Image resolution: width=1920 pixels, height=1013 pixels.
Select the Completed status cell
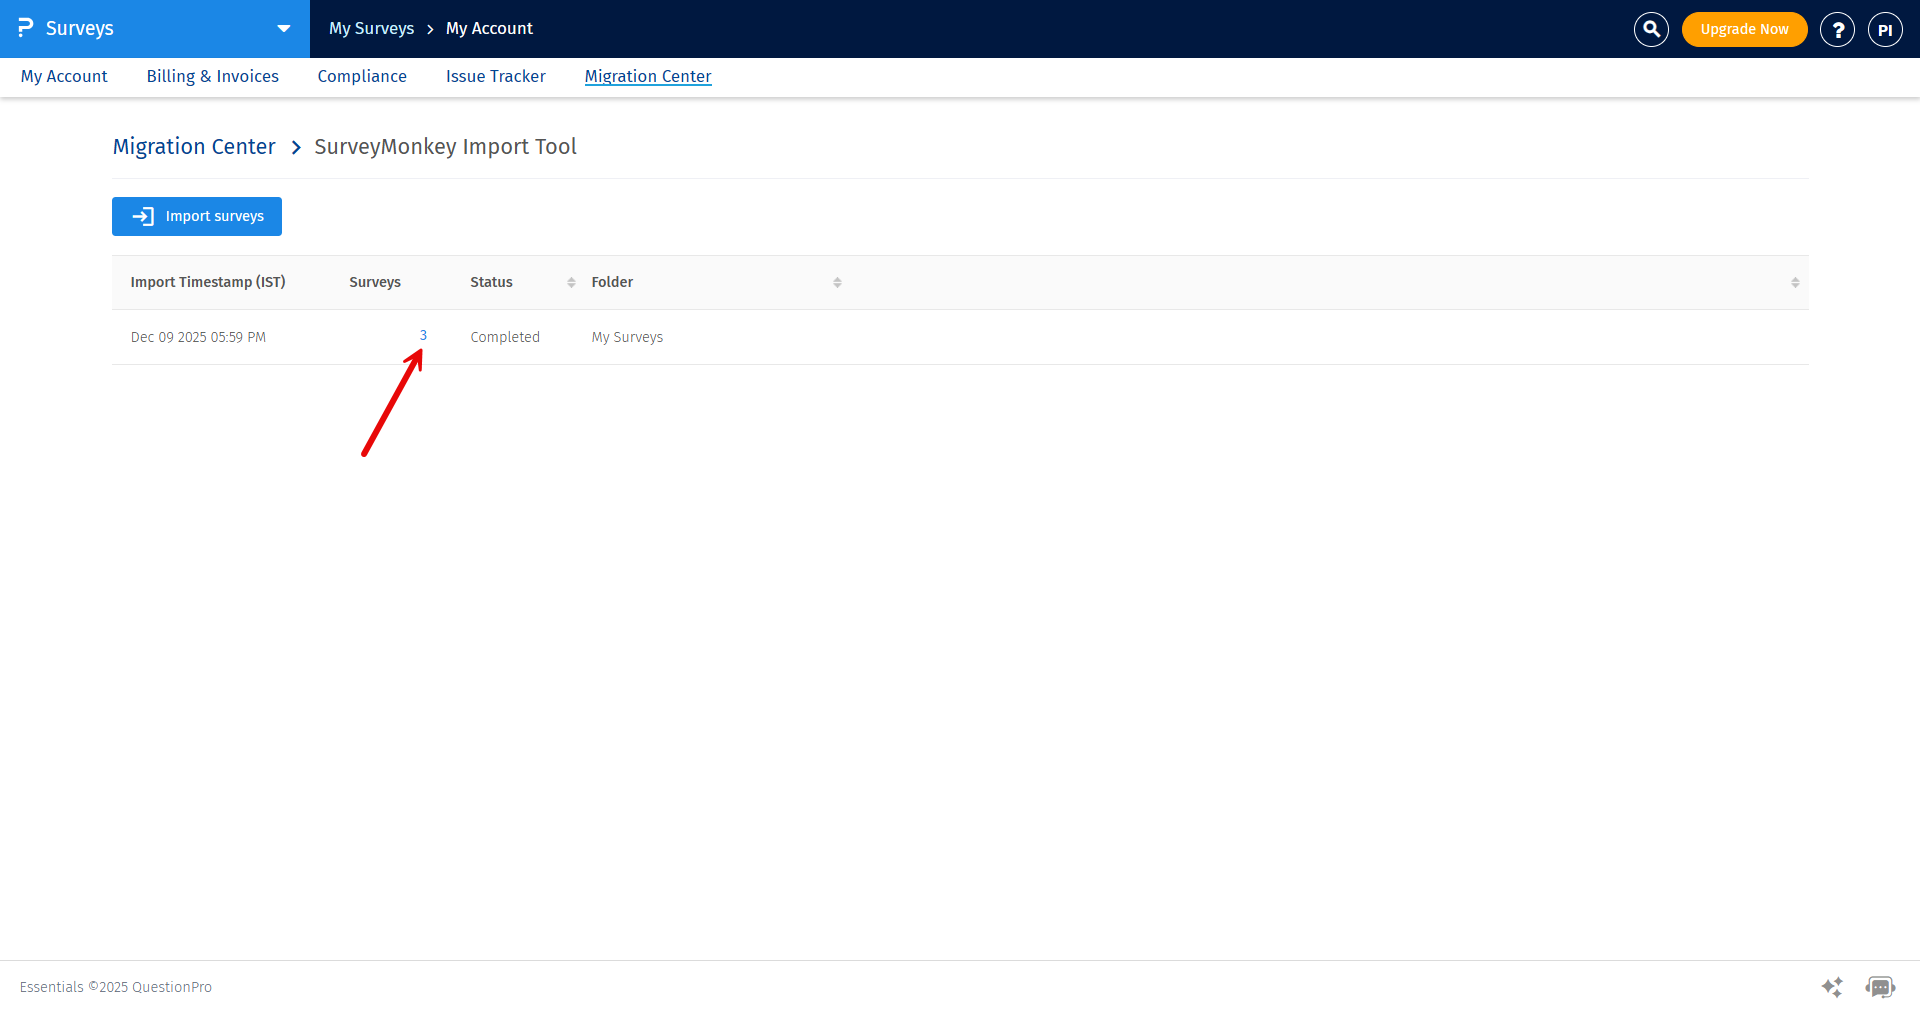[505, 337]
